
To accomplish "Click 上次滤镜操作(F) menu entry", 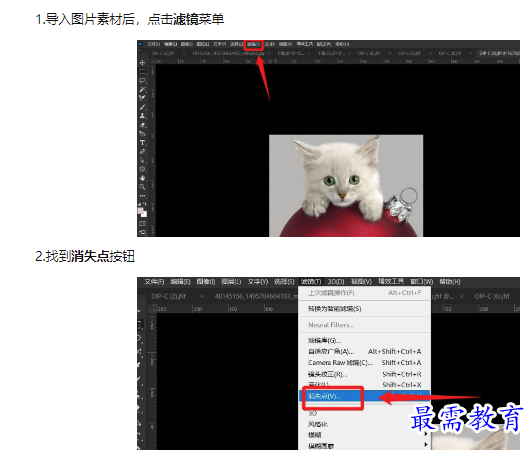I will (365, 293).
